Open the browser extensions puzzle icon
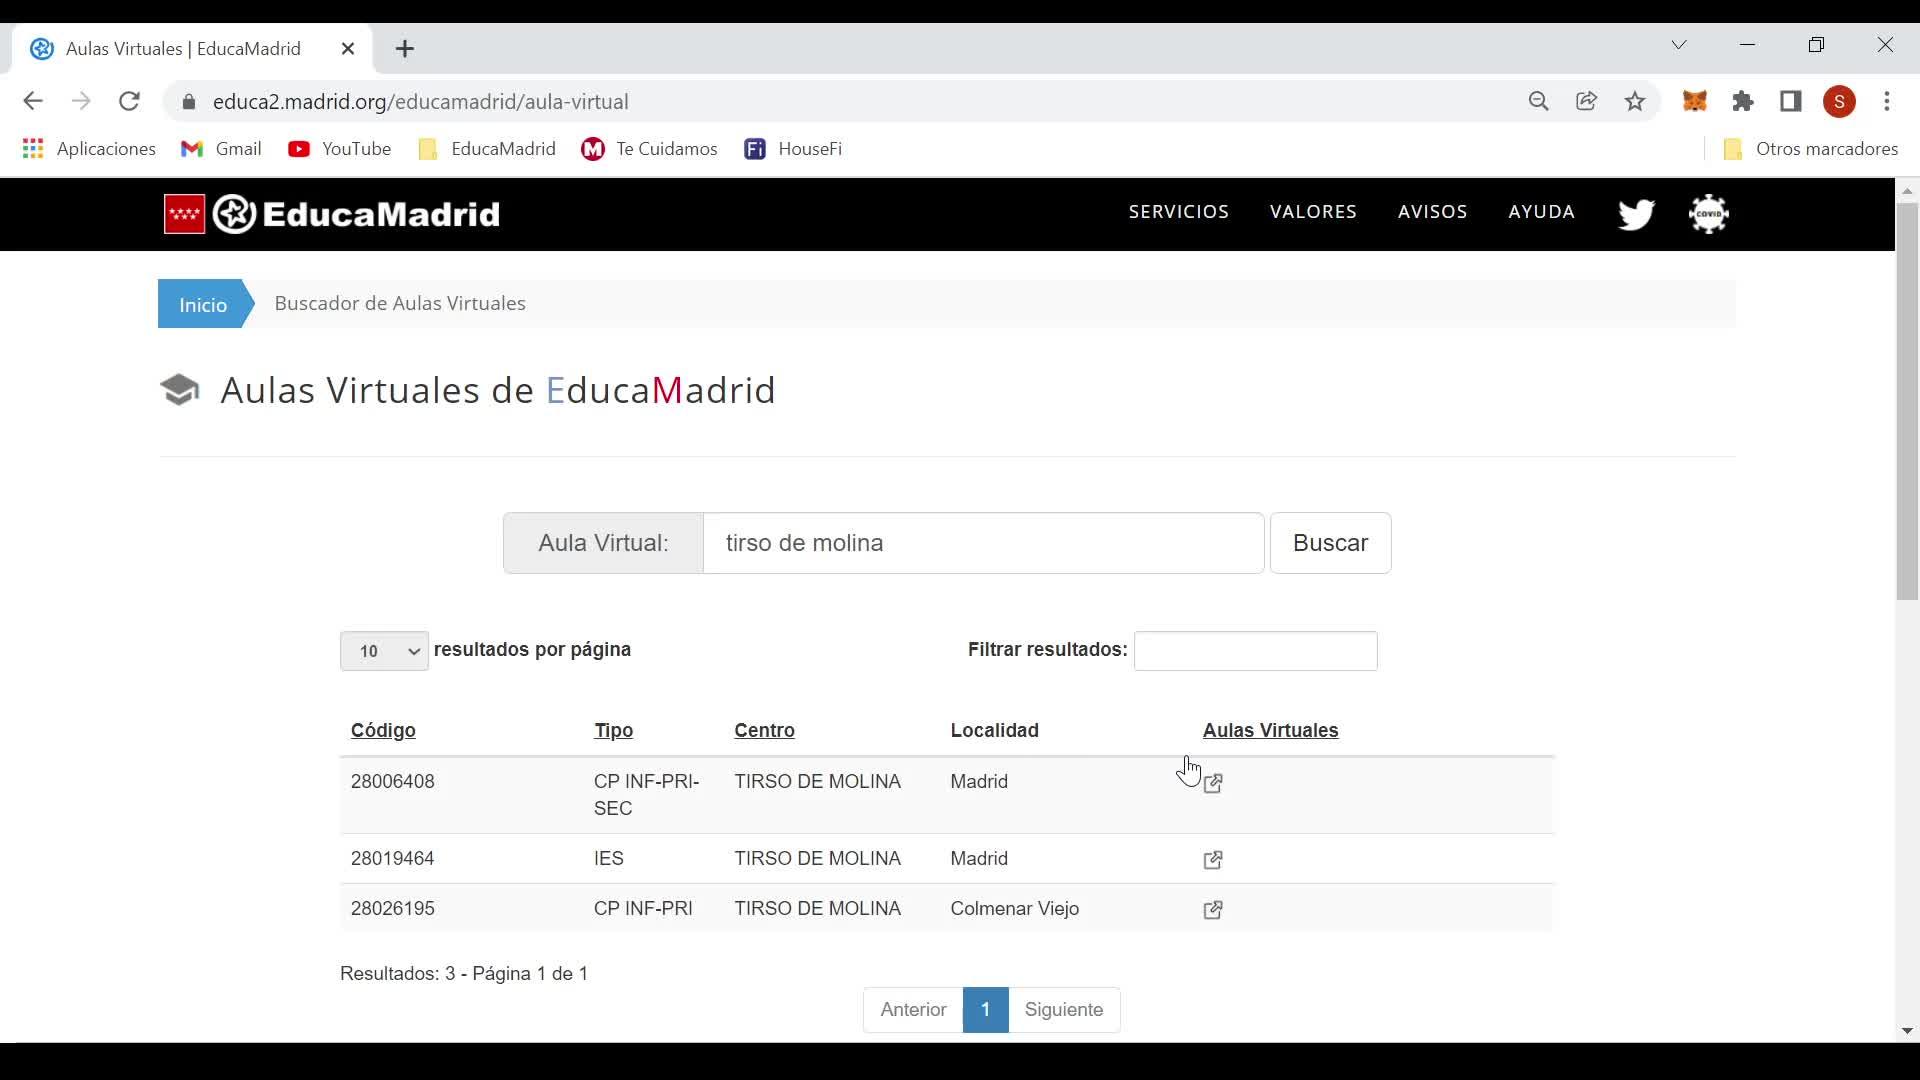Viewport: 1920px width, 1080px height. click(x=1743, y=102)
